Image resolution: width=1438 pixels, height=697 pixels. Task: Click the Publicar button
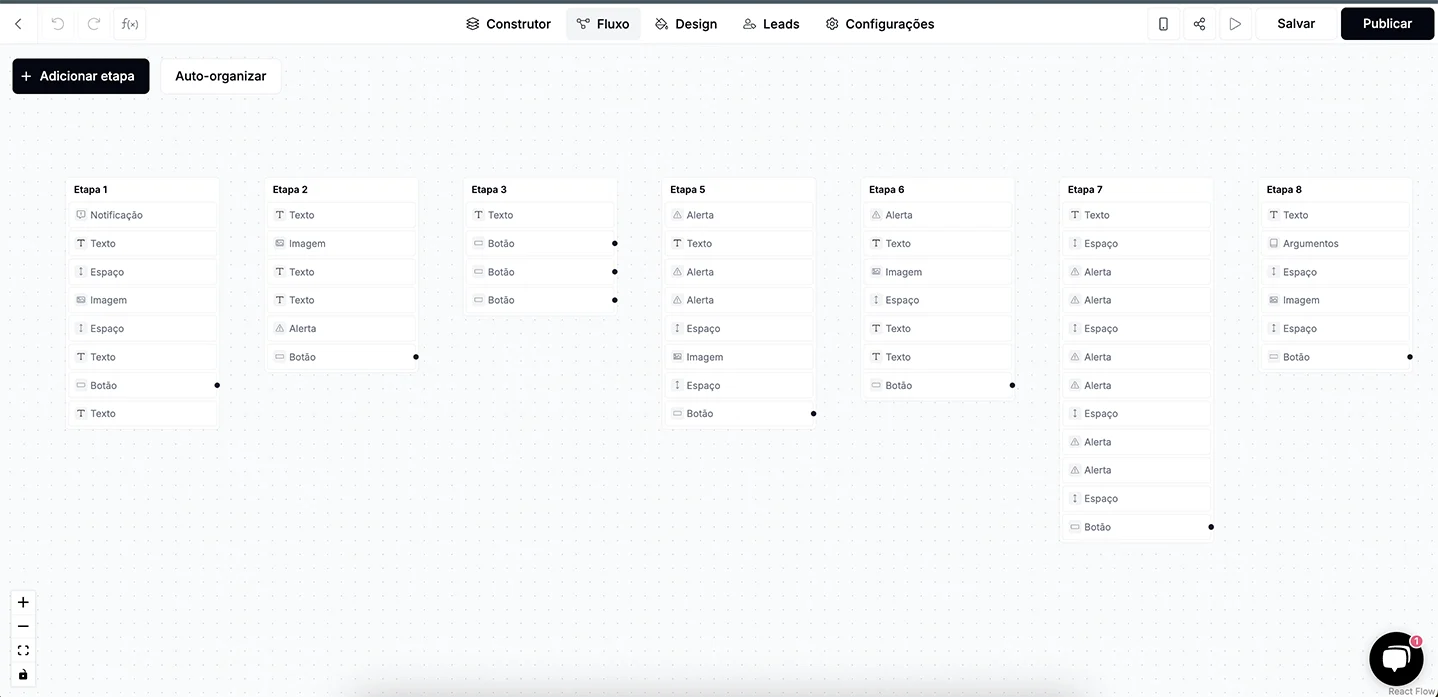[x=1386, y=24]
